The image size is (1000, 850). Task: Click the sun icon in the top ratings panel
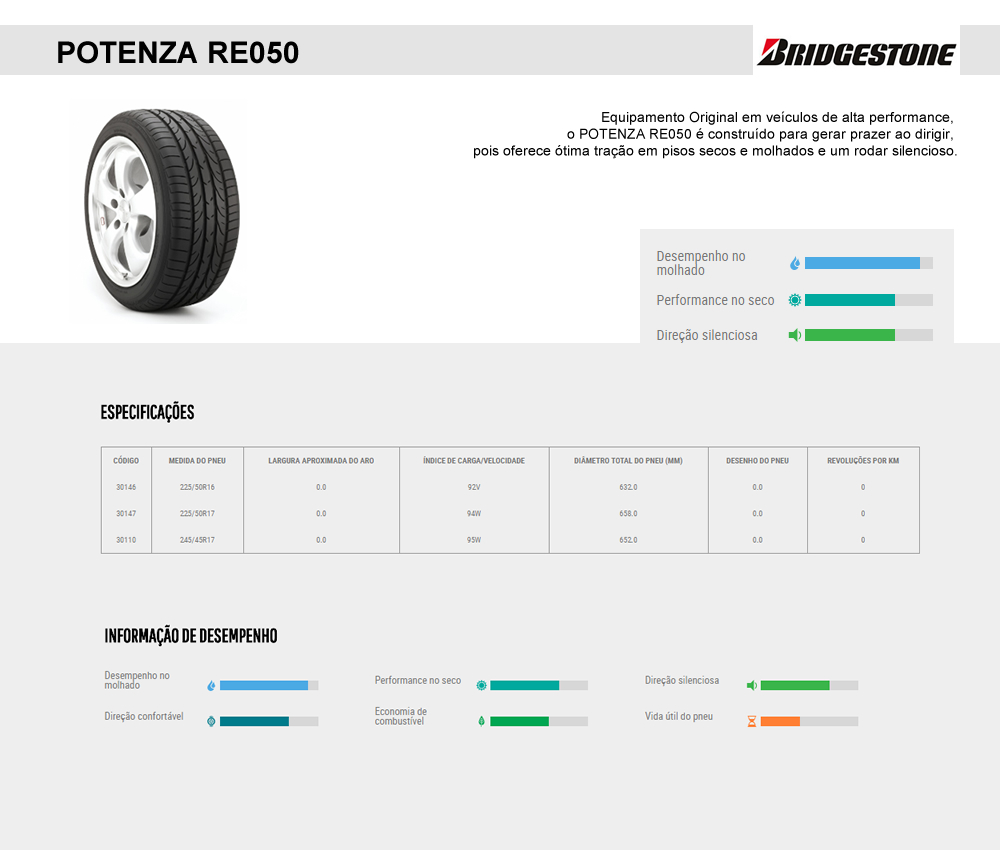pyautogui.click(x=795, y=300)
